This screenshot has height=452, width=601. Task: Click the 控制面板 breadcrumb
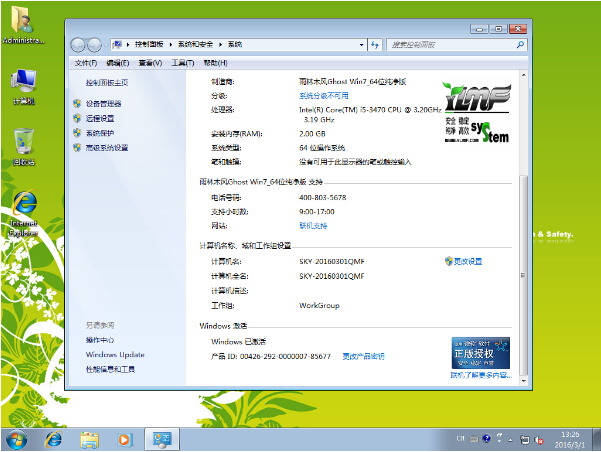click(149, 44)
